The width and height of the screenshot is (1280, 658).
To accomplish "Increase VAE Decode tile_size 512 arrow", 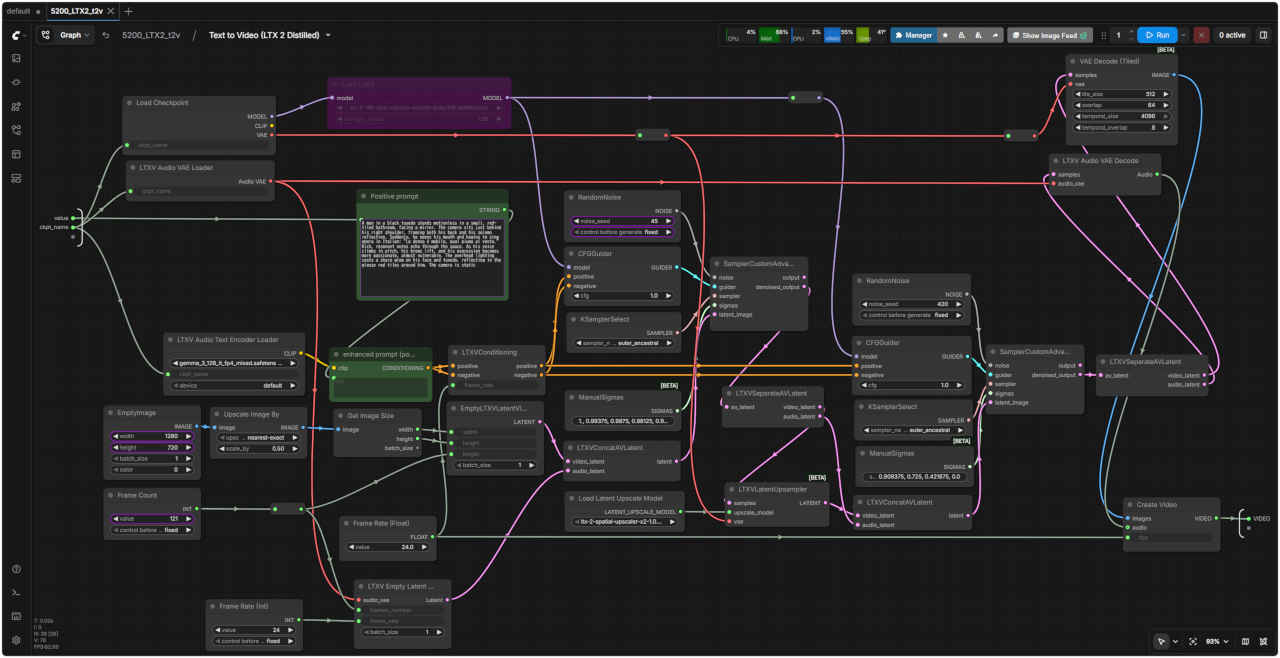I will point(1165,94).
